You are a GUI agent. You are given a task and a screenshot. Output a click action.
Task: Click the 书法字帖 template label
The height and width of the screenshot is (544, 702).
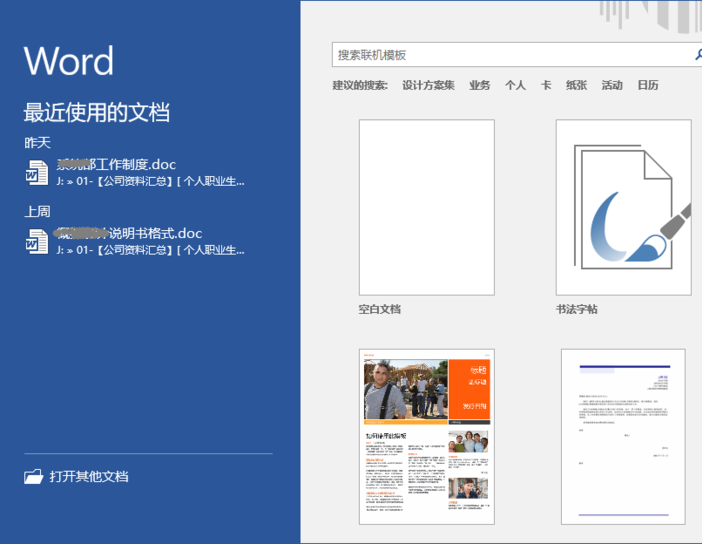(577, 310)
